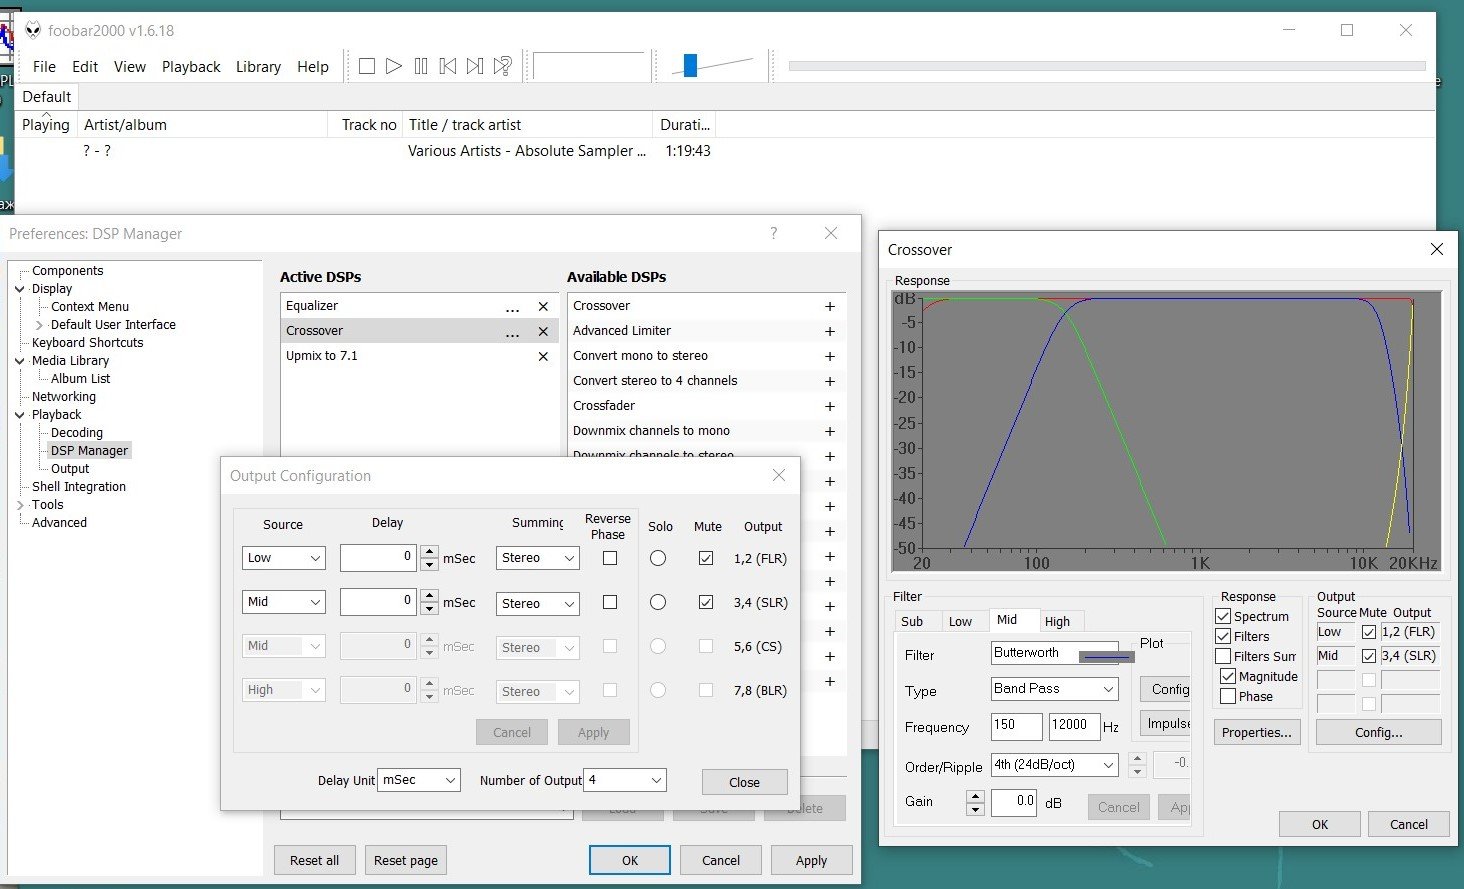Increase Gain value with up stepper
1464x889 pixels.
click(975, 796)
